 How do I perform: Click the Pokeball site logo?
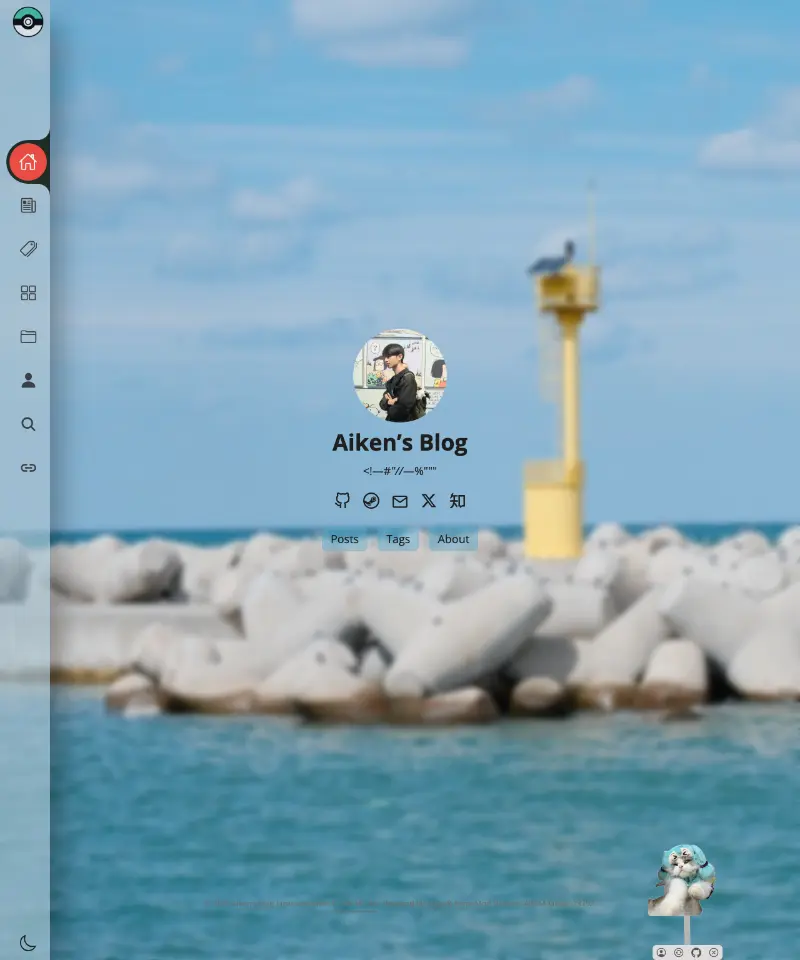tap(28, 22)
